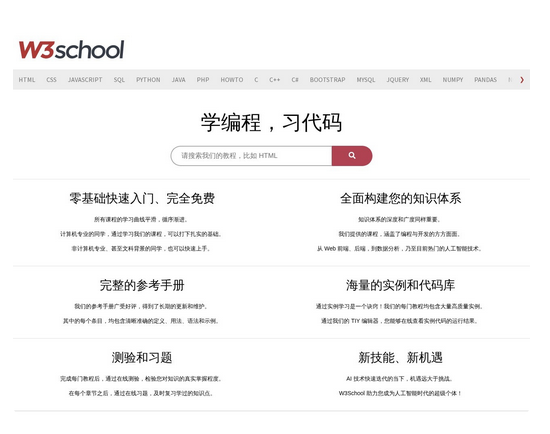The image size is (550, 434).
Task: Click heading 新技能、新机遇
Action: pyautogui.click(x=401, y=358)
